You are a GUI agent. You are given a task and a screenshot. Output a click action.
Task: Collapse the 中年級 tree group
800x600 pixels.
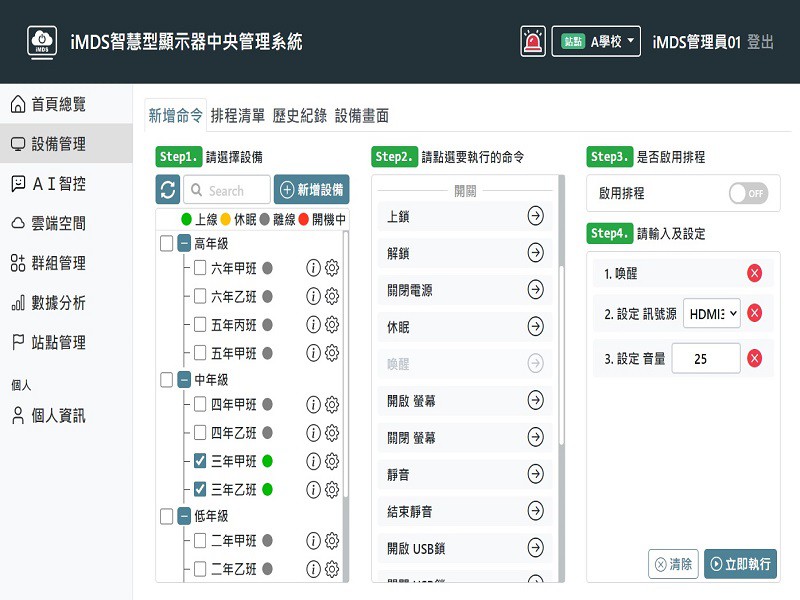pos(185,380)
